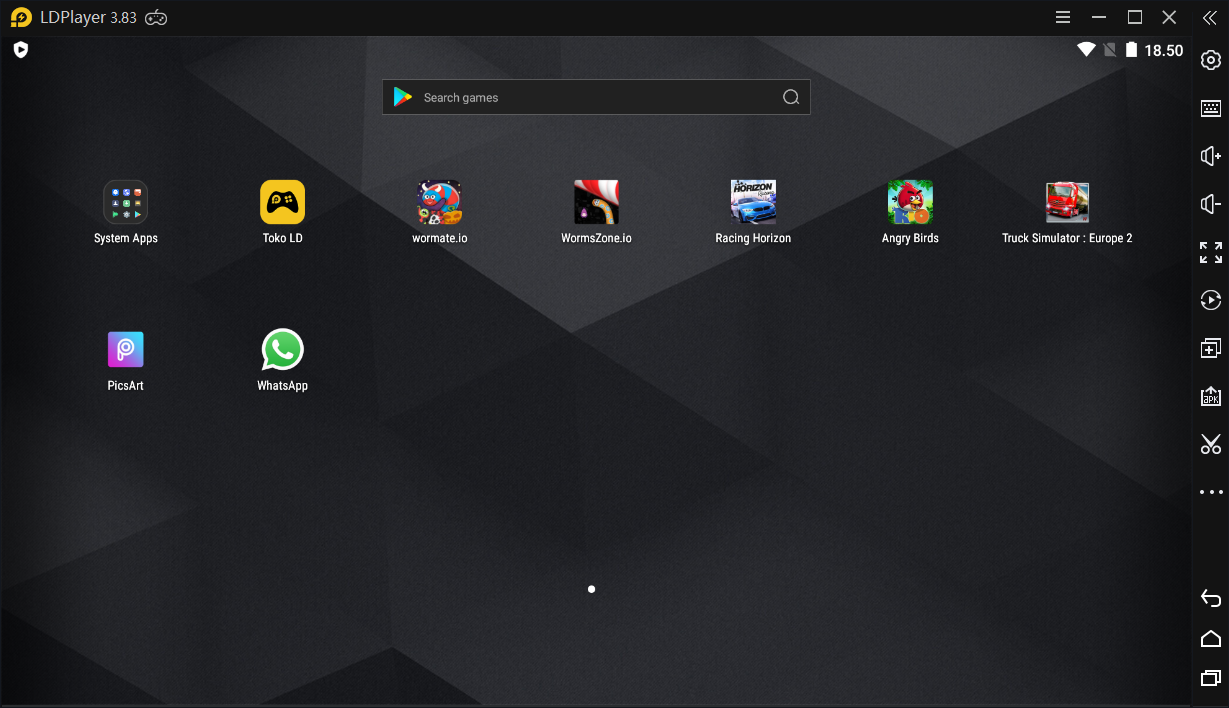Open LDPlayer settings gear in sidebar
The image size is (1229, 708).
pyautogui.click(x=1211, y=60)
